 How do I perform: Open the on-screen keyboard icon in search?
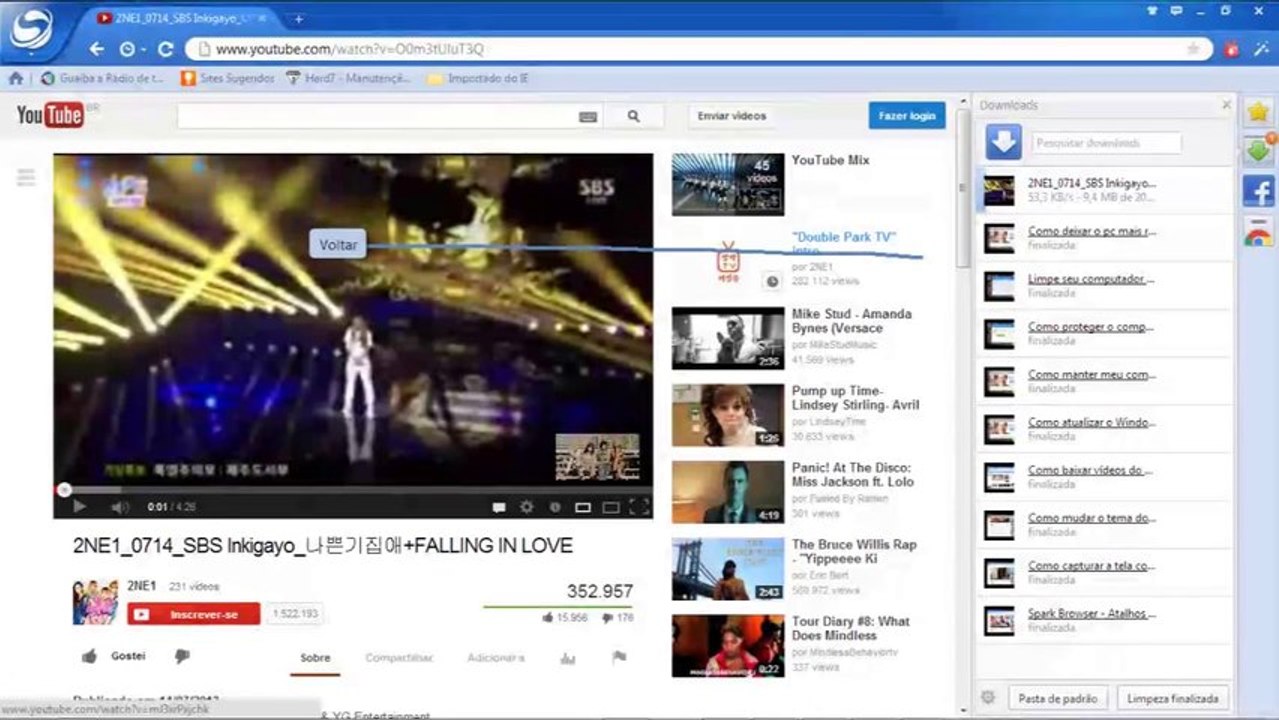click(588, 117)
